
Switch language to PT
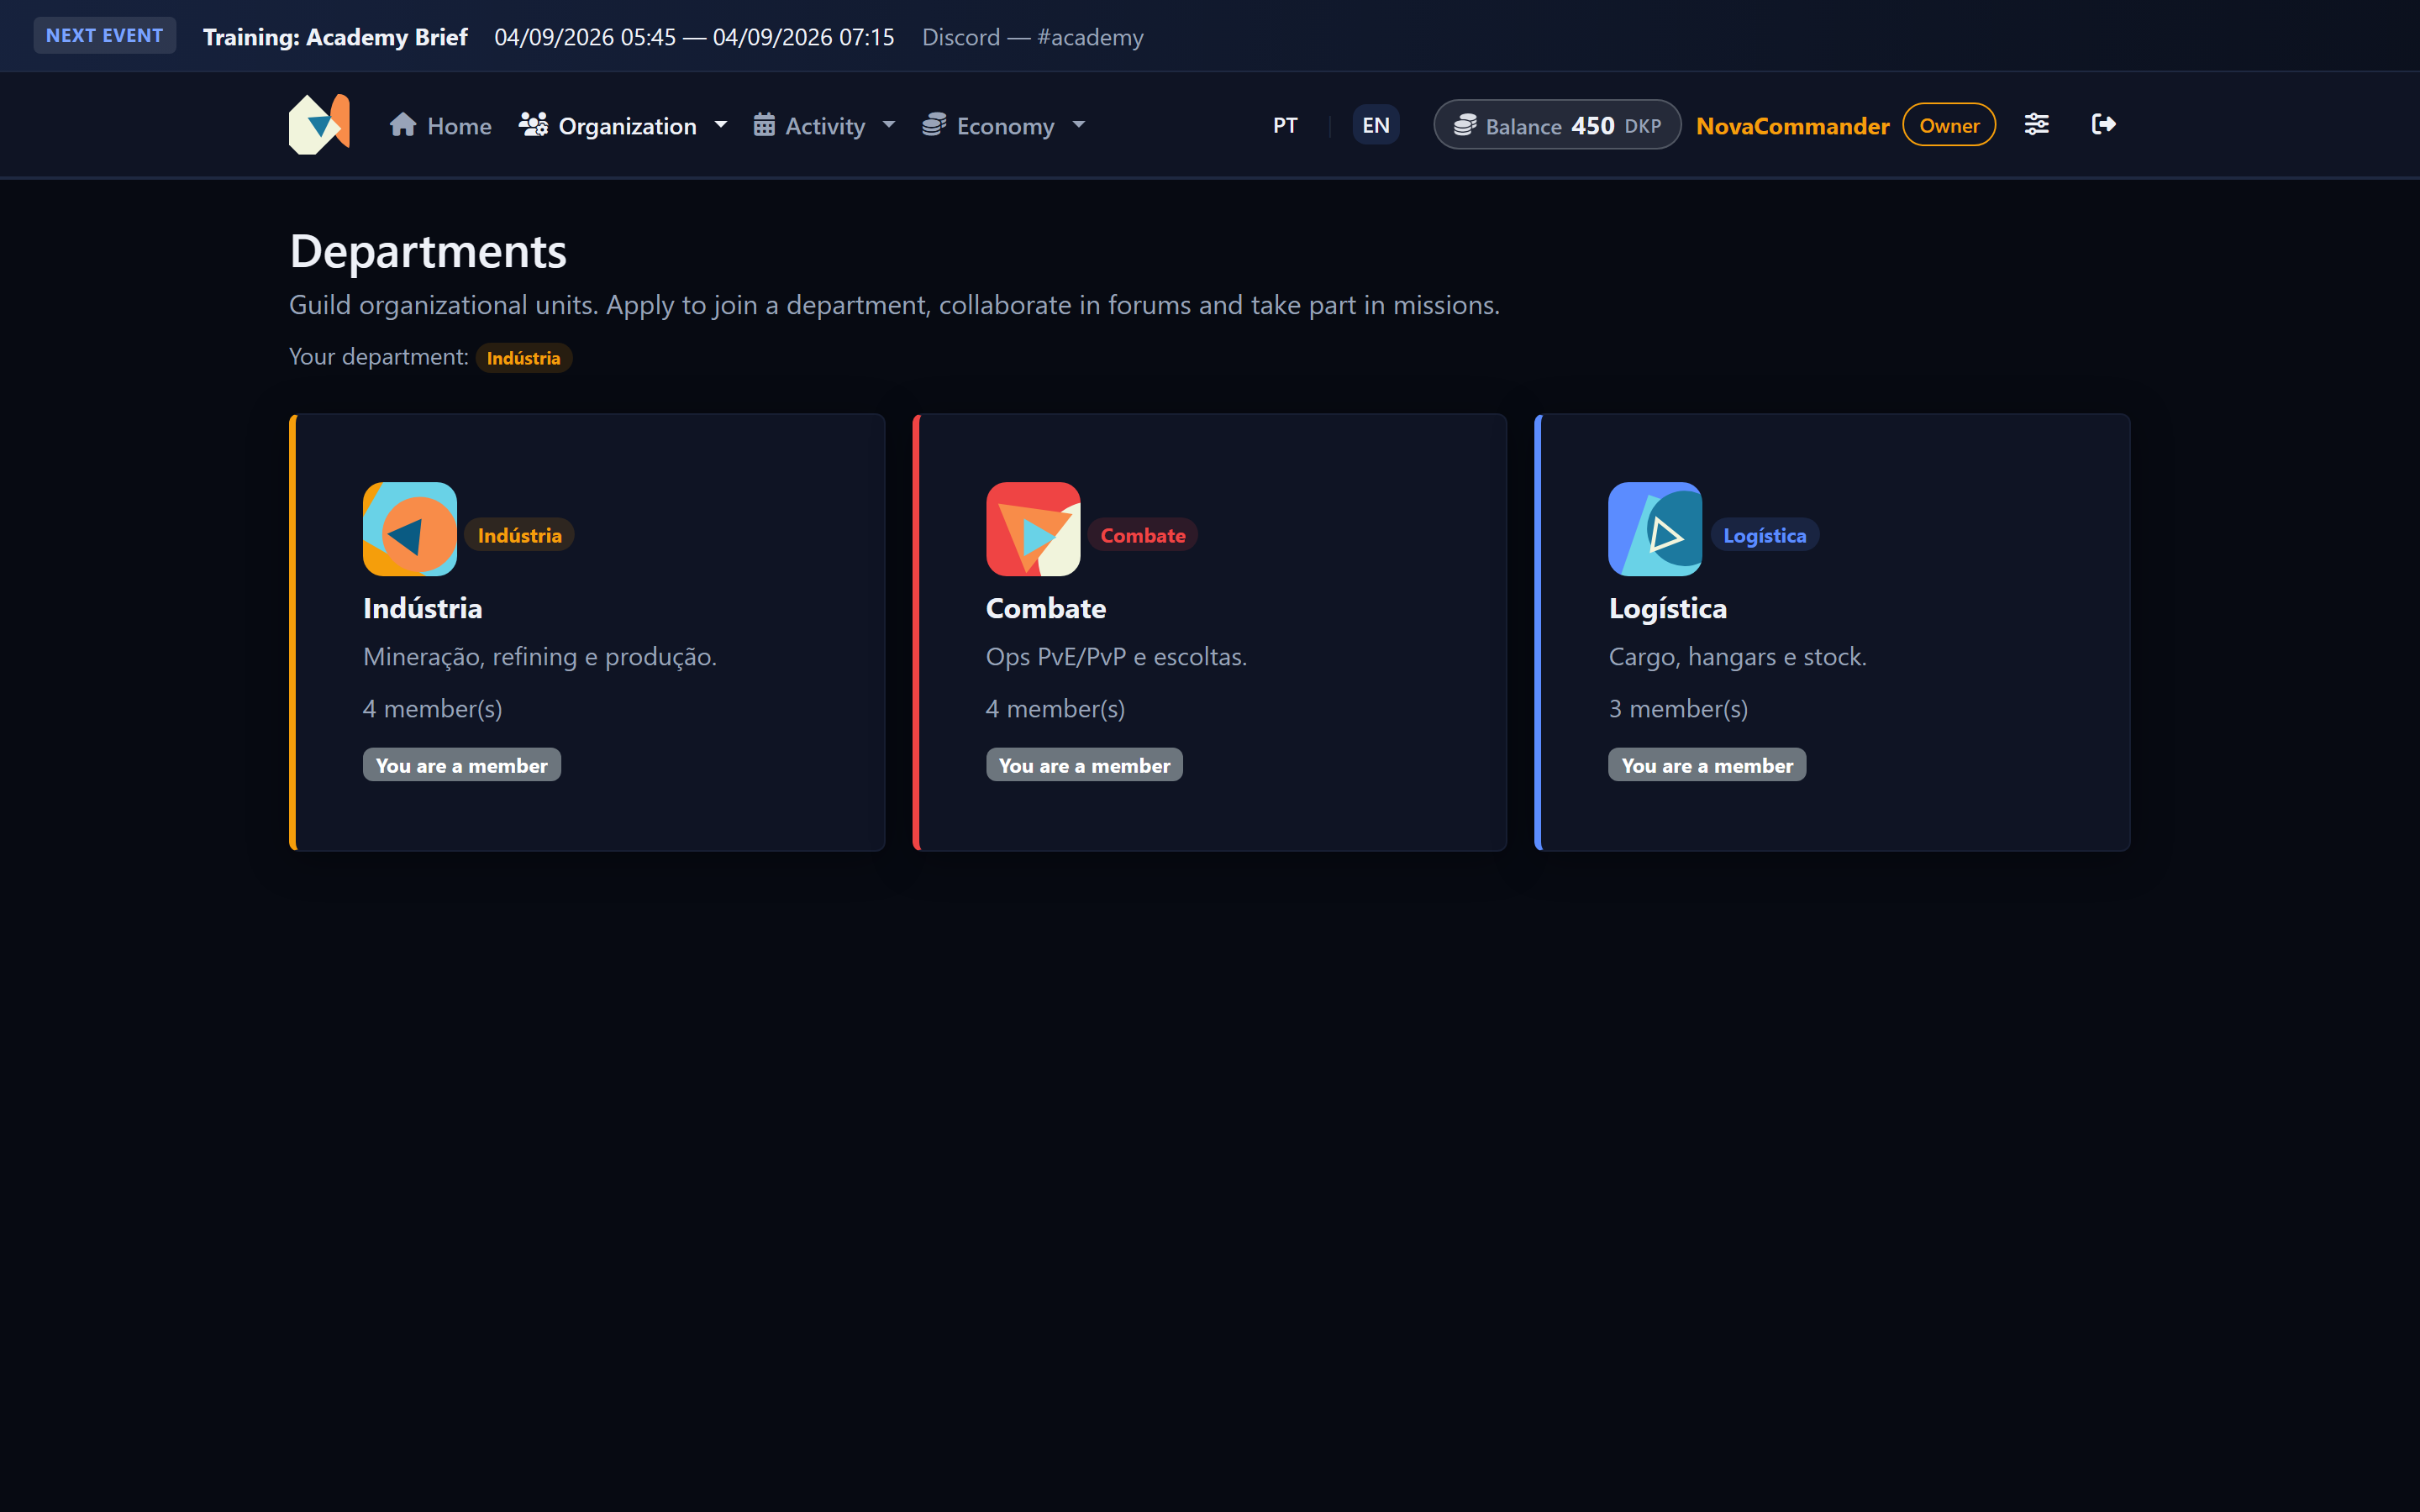click(x=1285, y=125)
